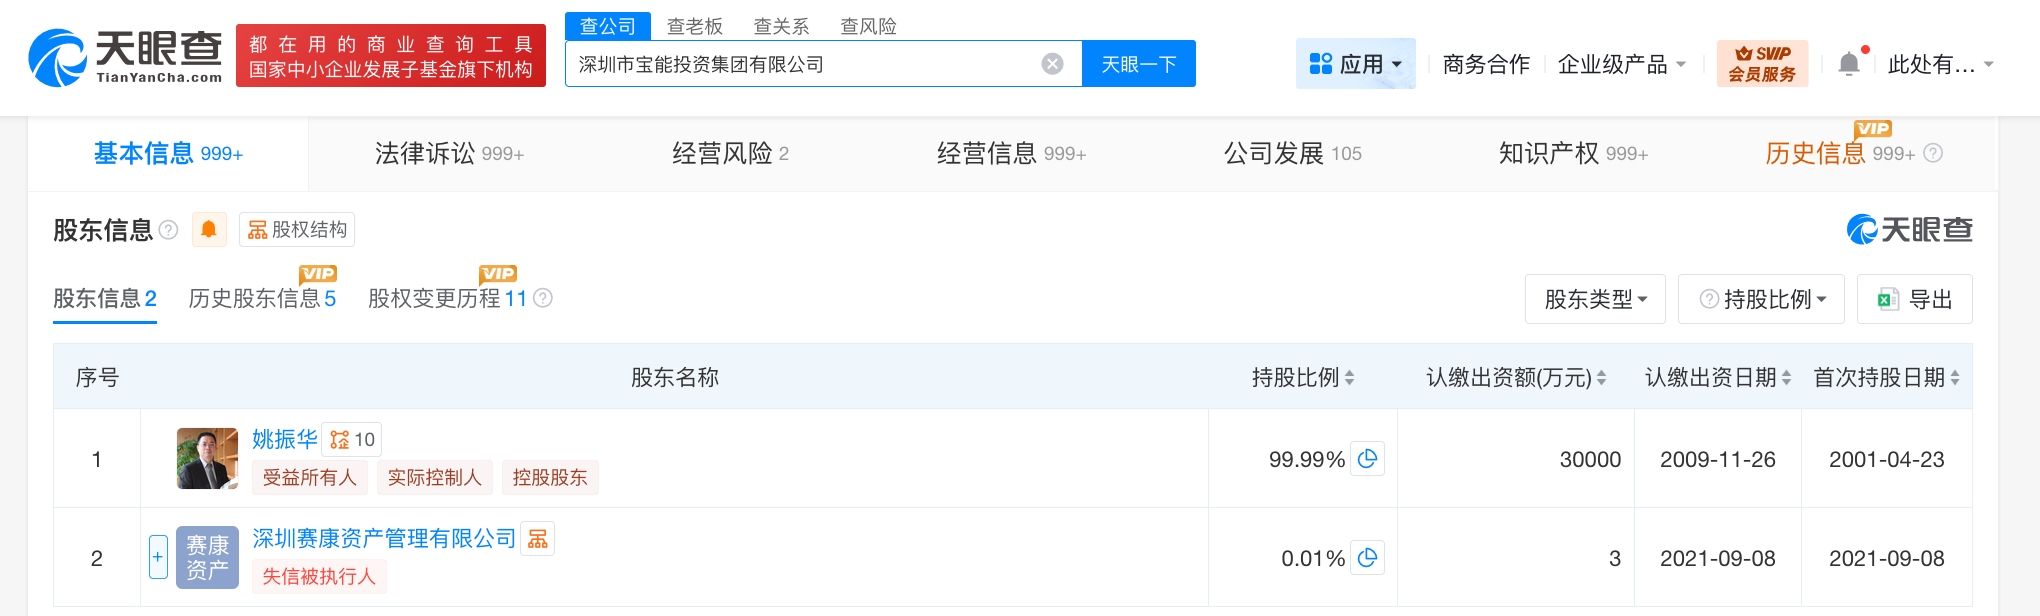Open the notification bell in header
The image size is (2040, 616).
click(1849, 64)
